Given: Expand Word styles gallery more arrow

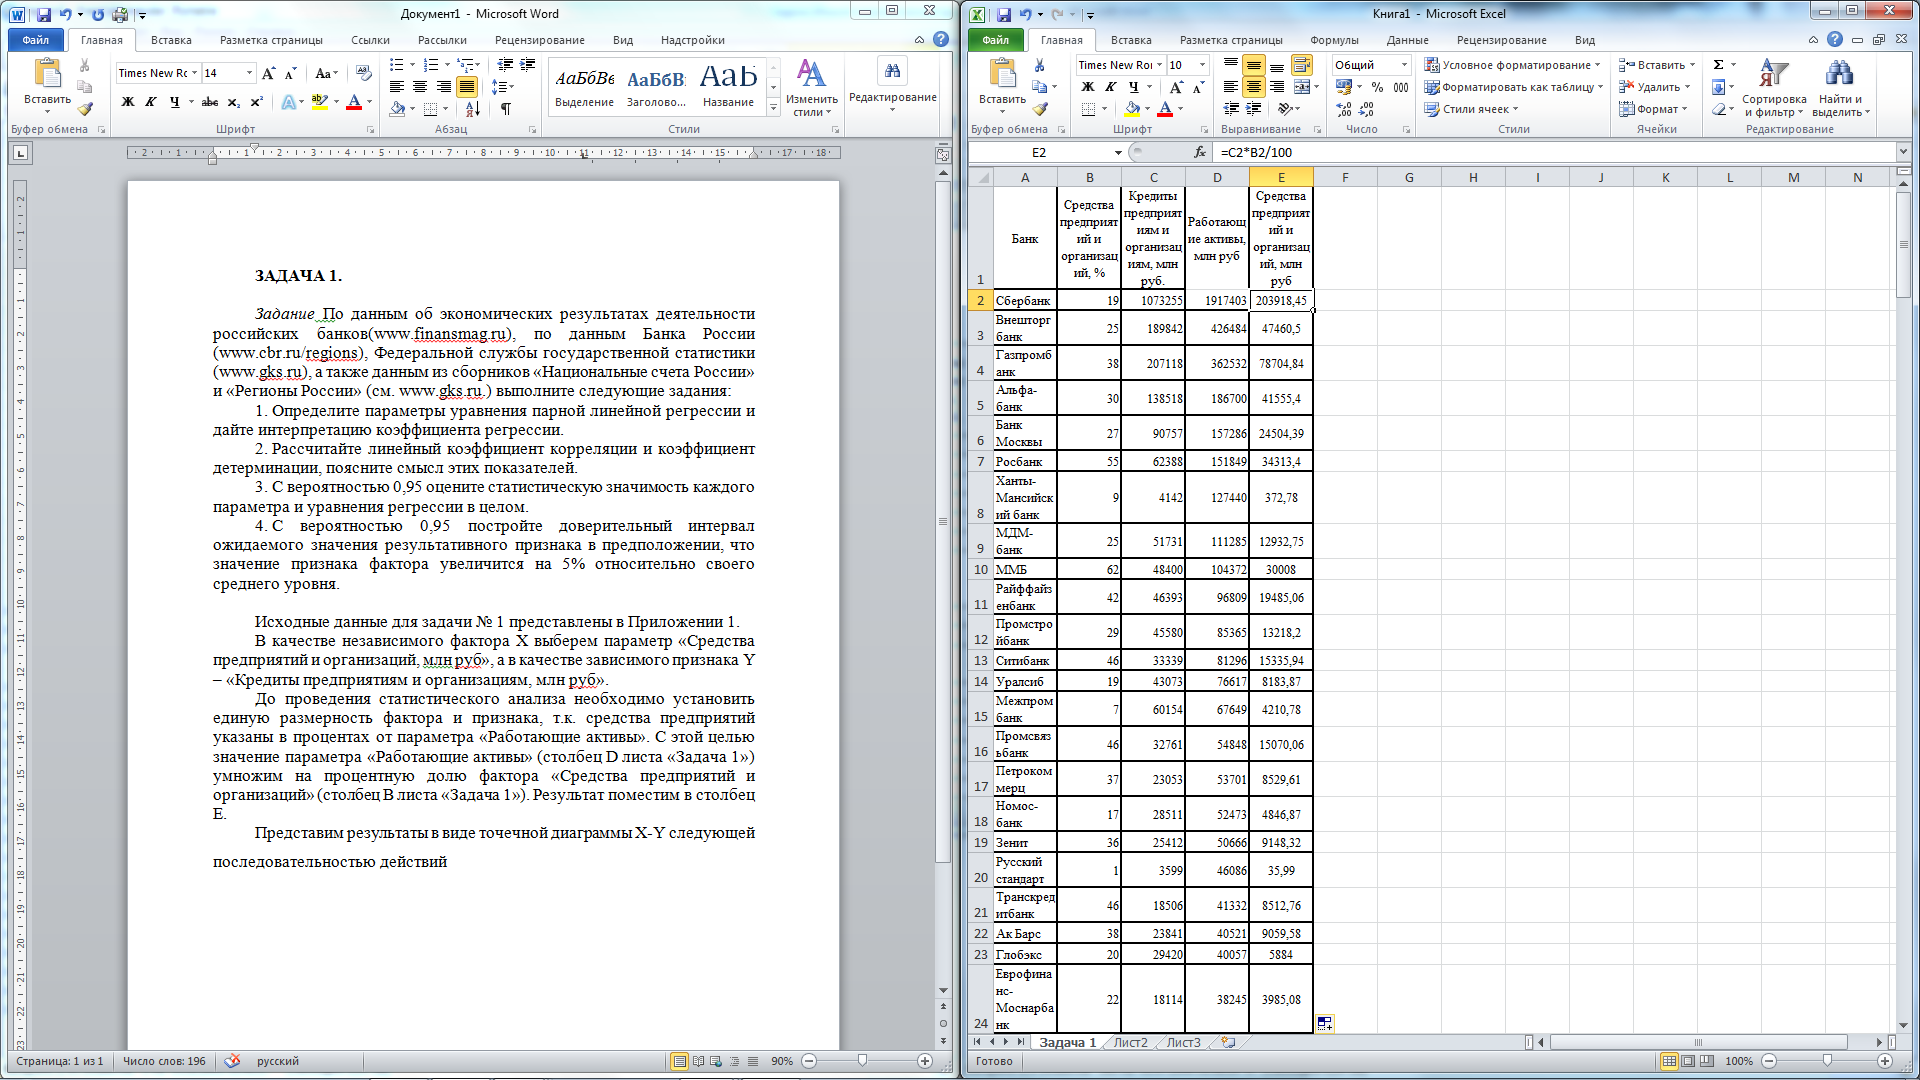Looking at the screenshot, I should coord(773,108).
